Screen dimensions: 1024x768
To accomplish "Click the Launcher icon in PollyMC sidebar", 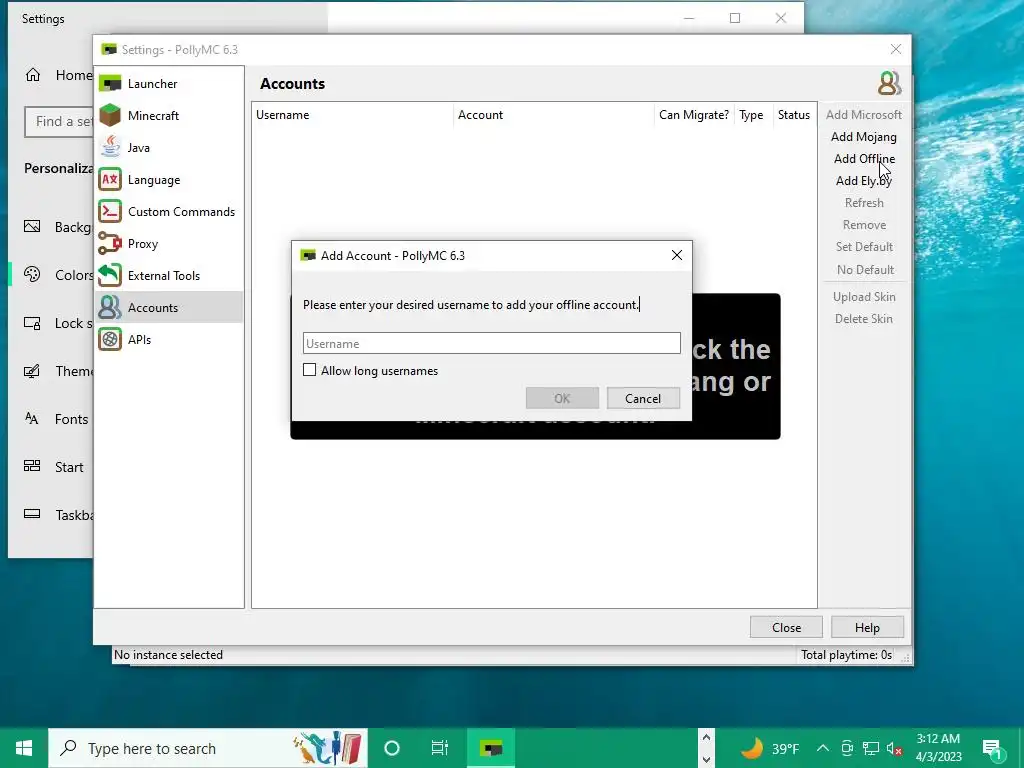I will (x=110, y=84).
